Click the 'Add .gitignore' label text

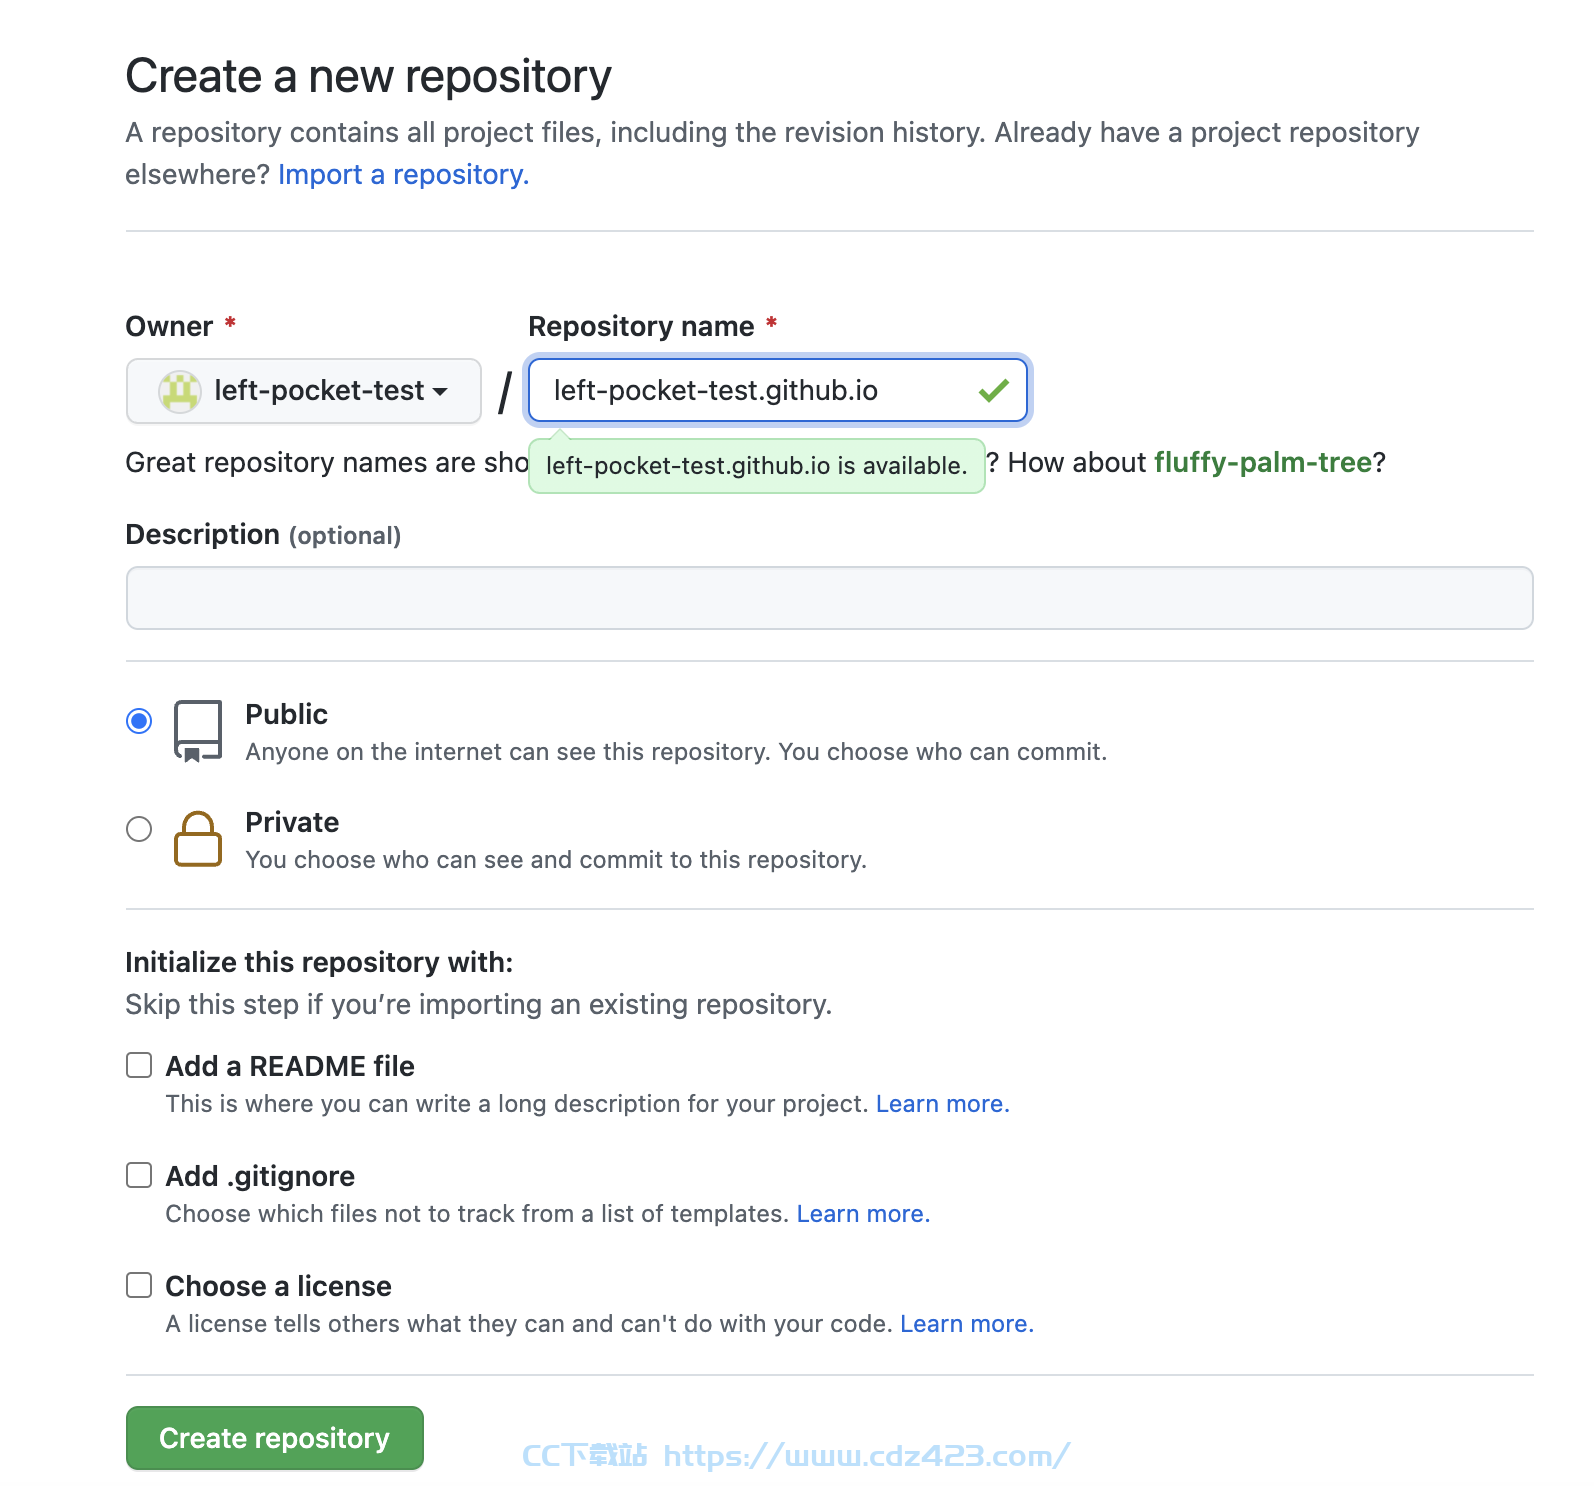260,1176
